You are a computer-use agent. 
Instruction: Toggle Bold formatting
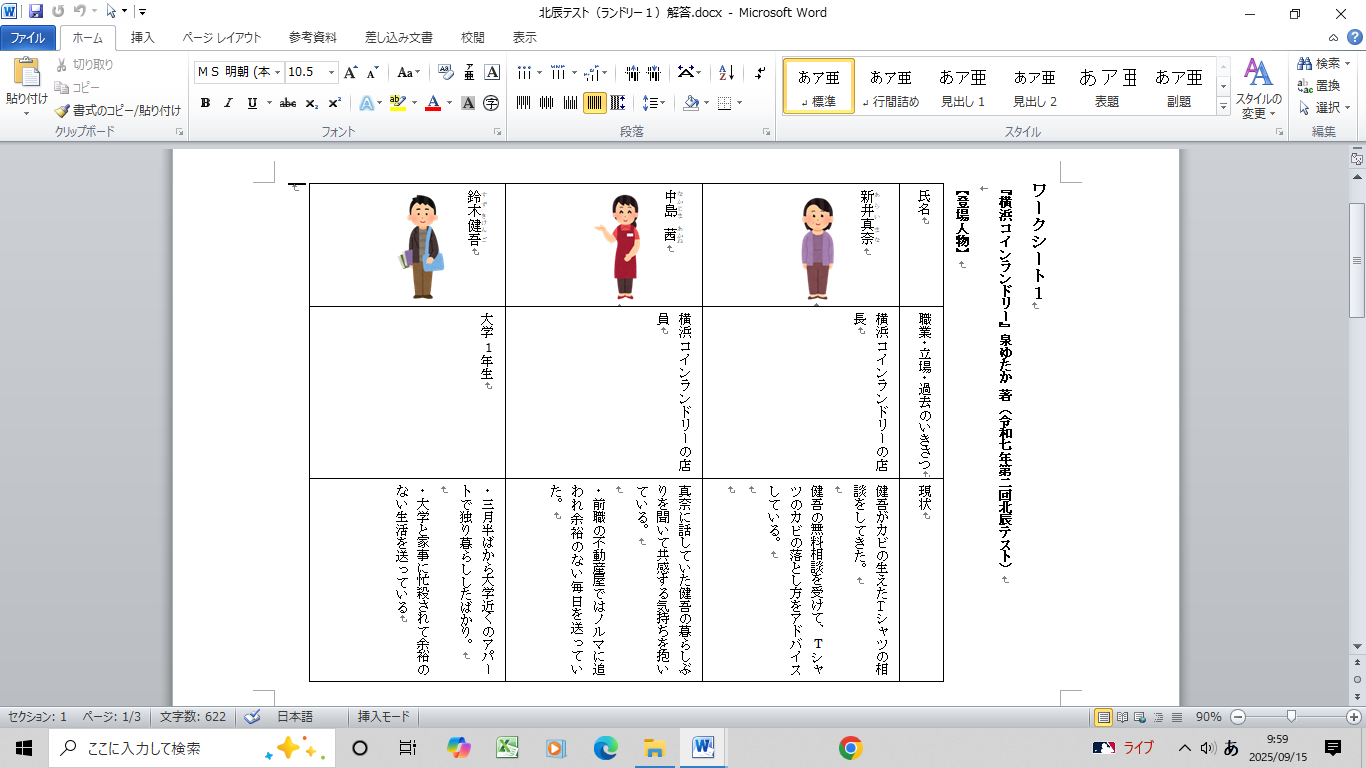205,103
